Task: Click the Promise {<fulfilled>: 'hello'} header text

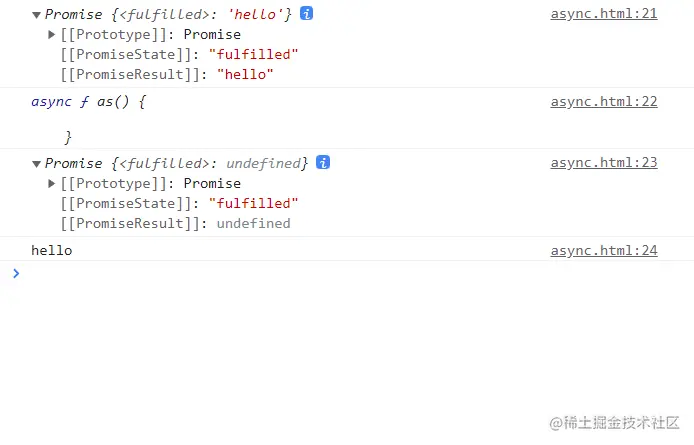Action: (x=168, y=14)
